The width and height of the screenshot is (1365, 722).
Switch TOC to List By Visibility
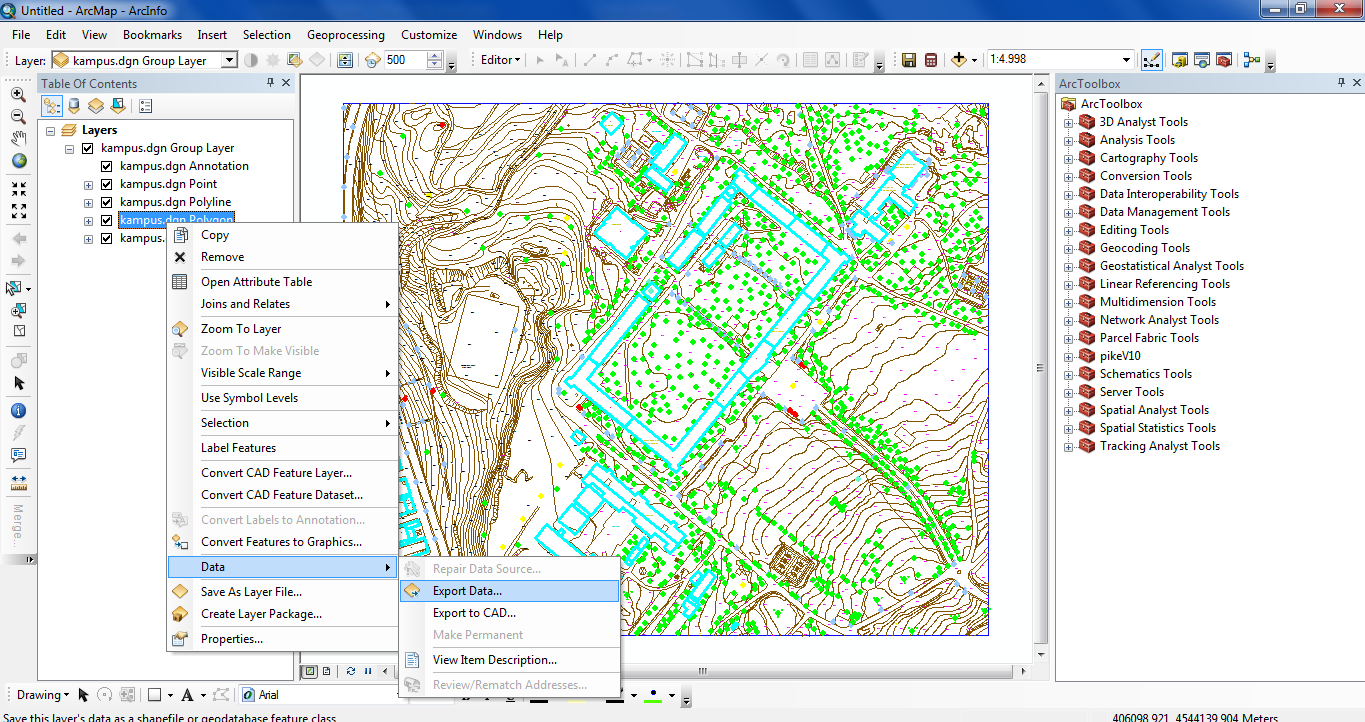point(96,105)
